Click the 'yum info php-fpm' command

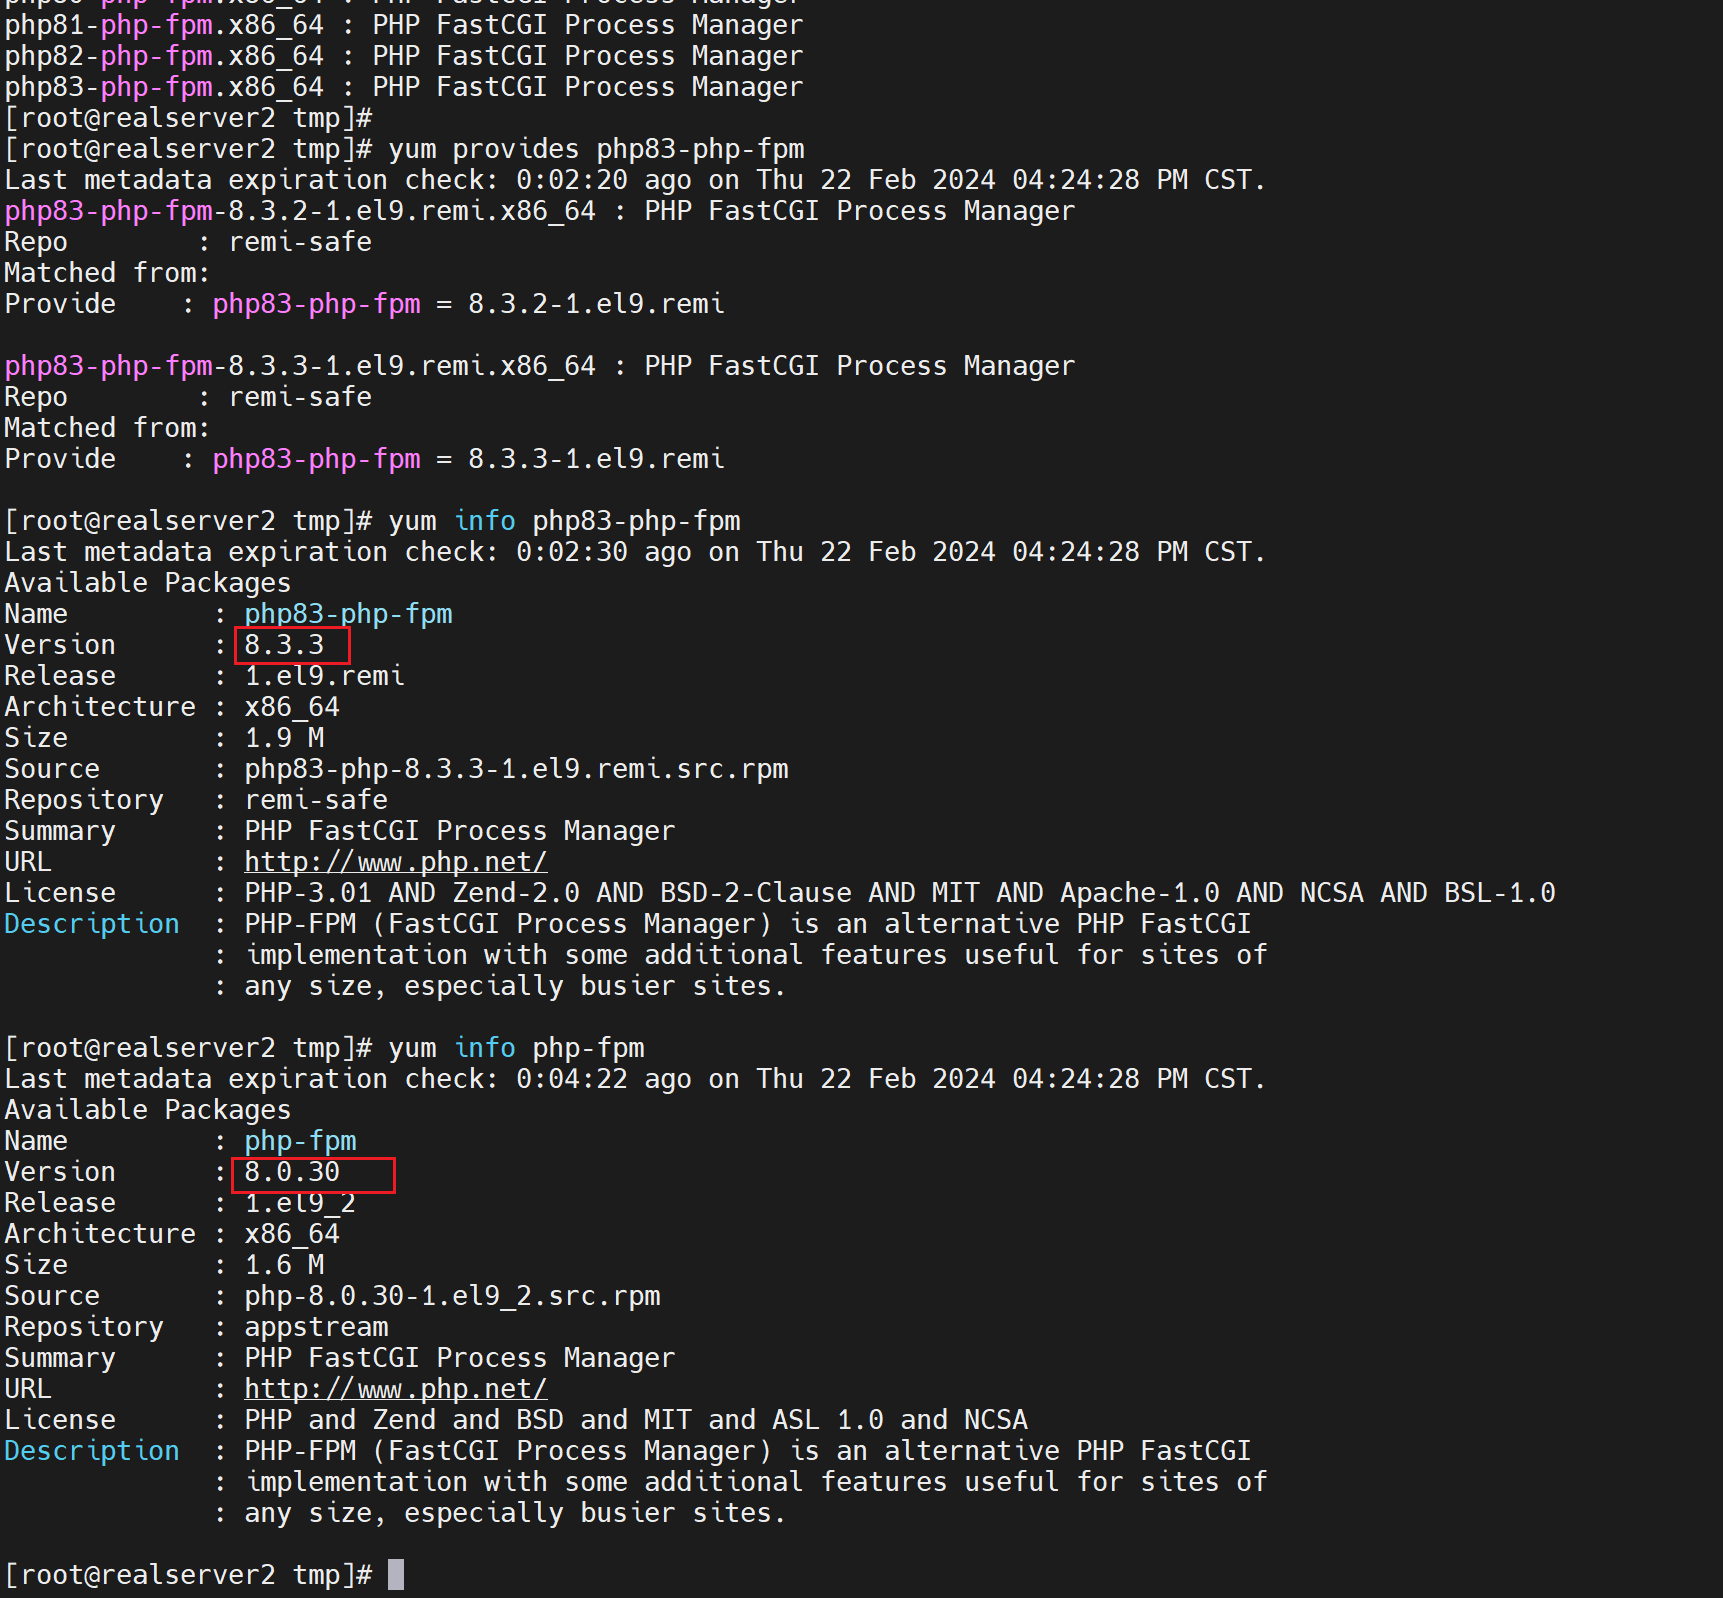(x=516, y=1048)
